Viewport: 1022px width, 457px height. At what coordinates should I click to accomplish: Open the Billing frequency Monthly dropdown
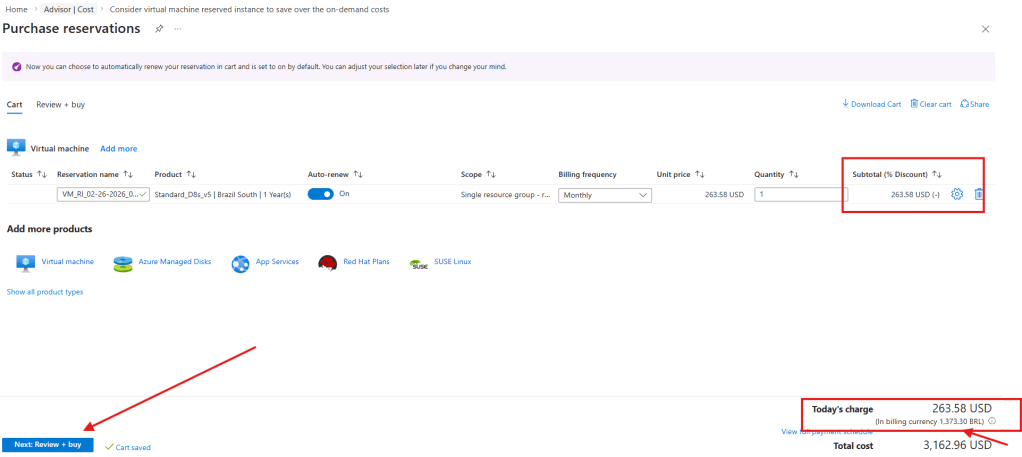[x=605, y=195]
